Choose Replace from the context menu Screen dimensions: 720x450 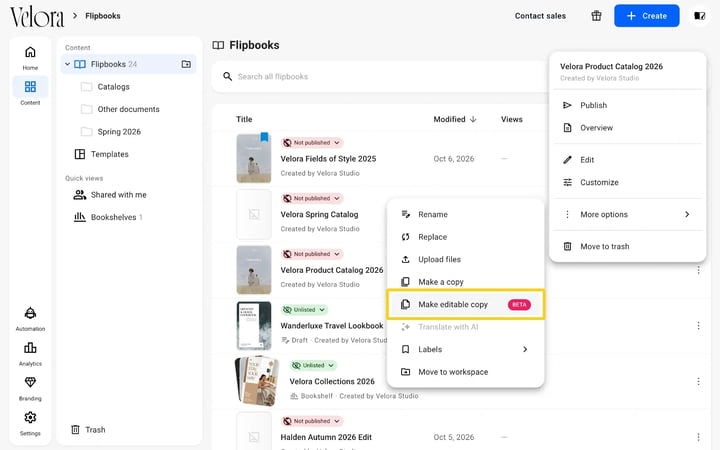pyautogui.click(x=466, y=237)
